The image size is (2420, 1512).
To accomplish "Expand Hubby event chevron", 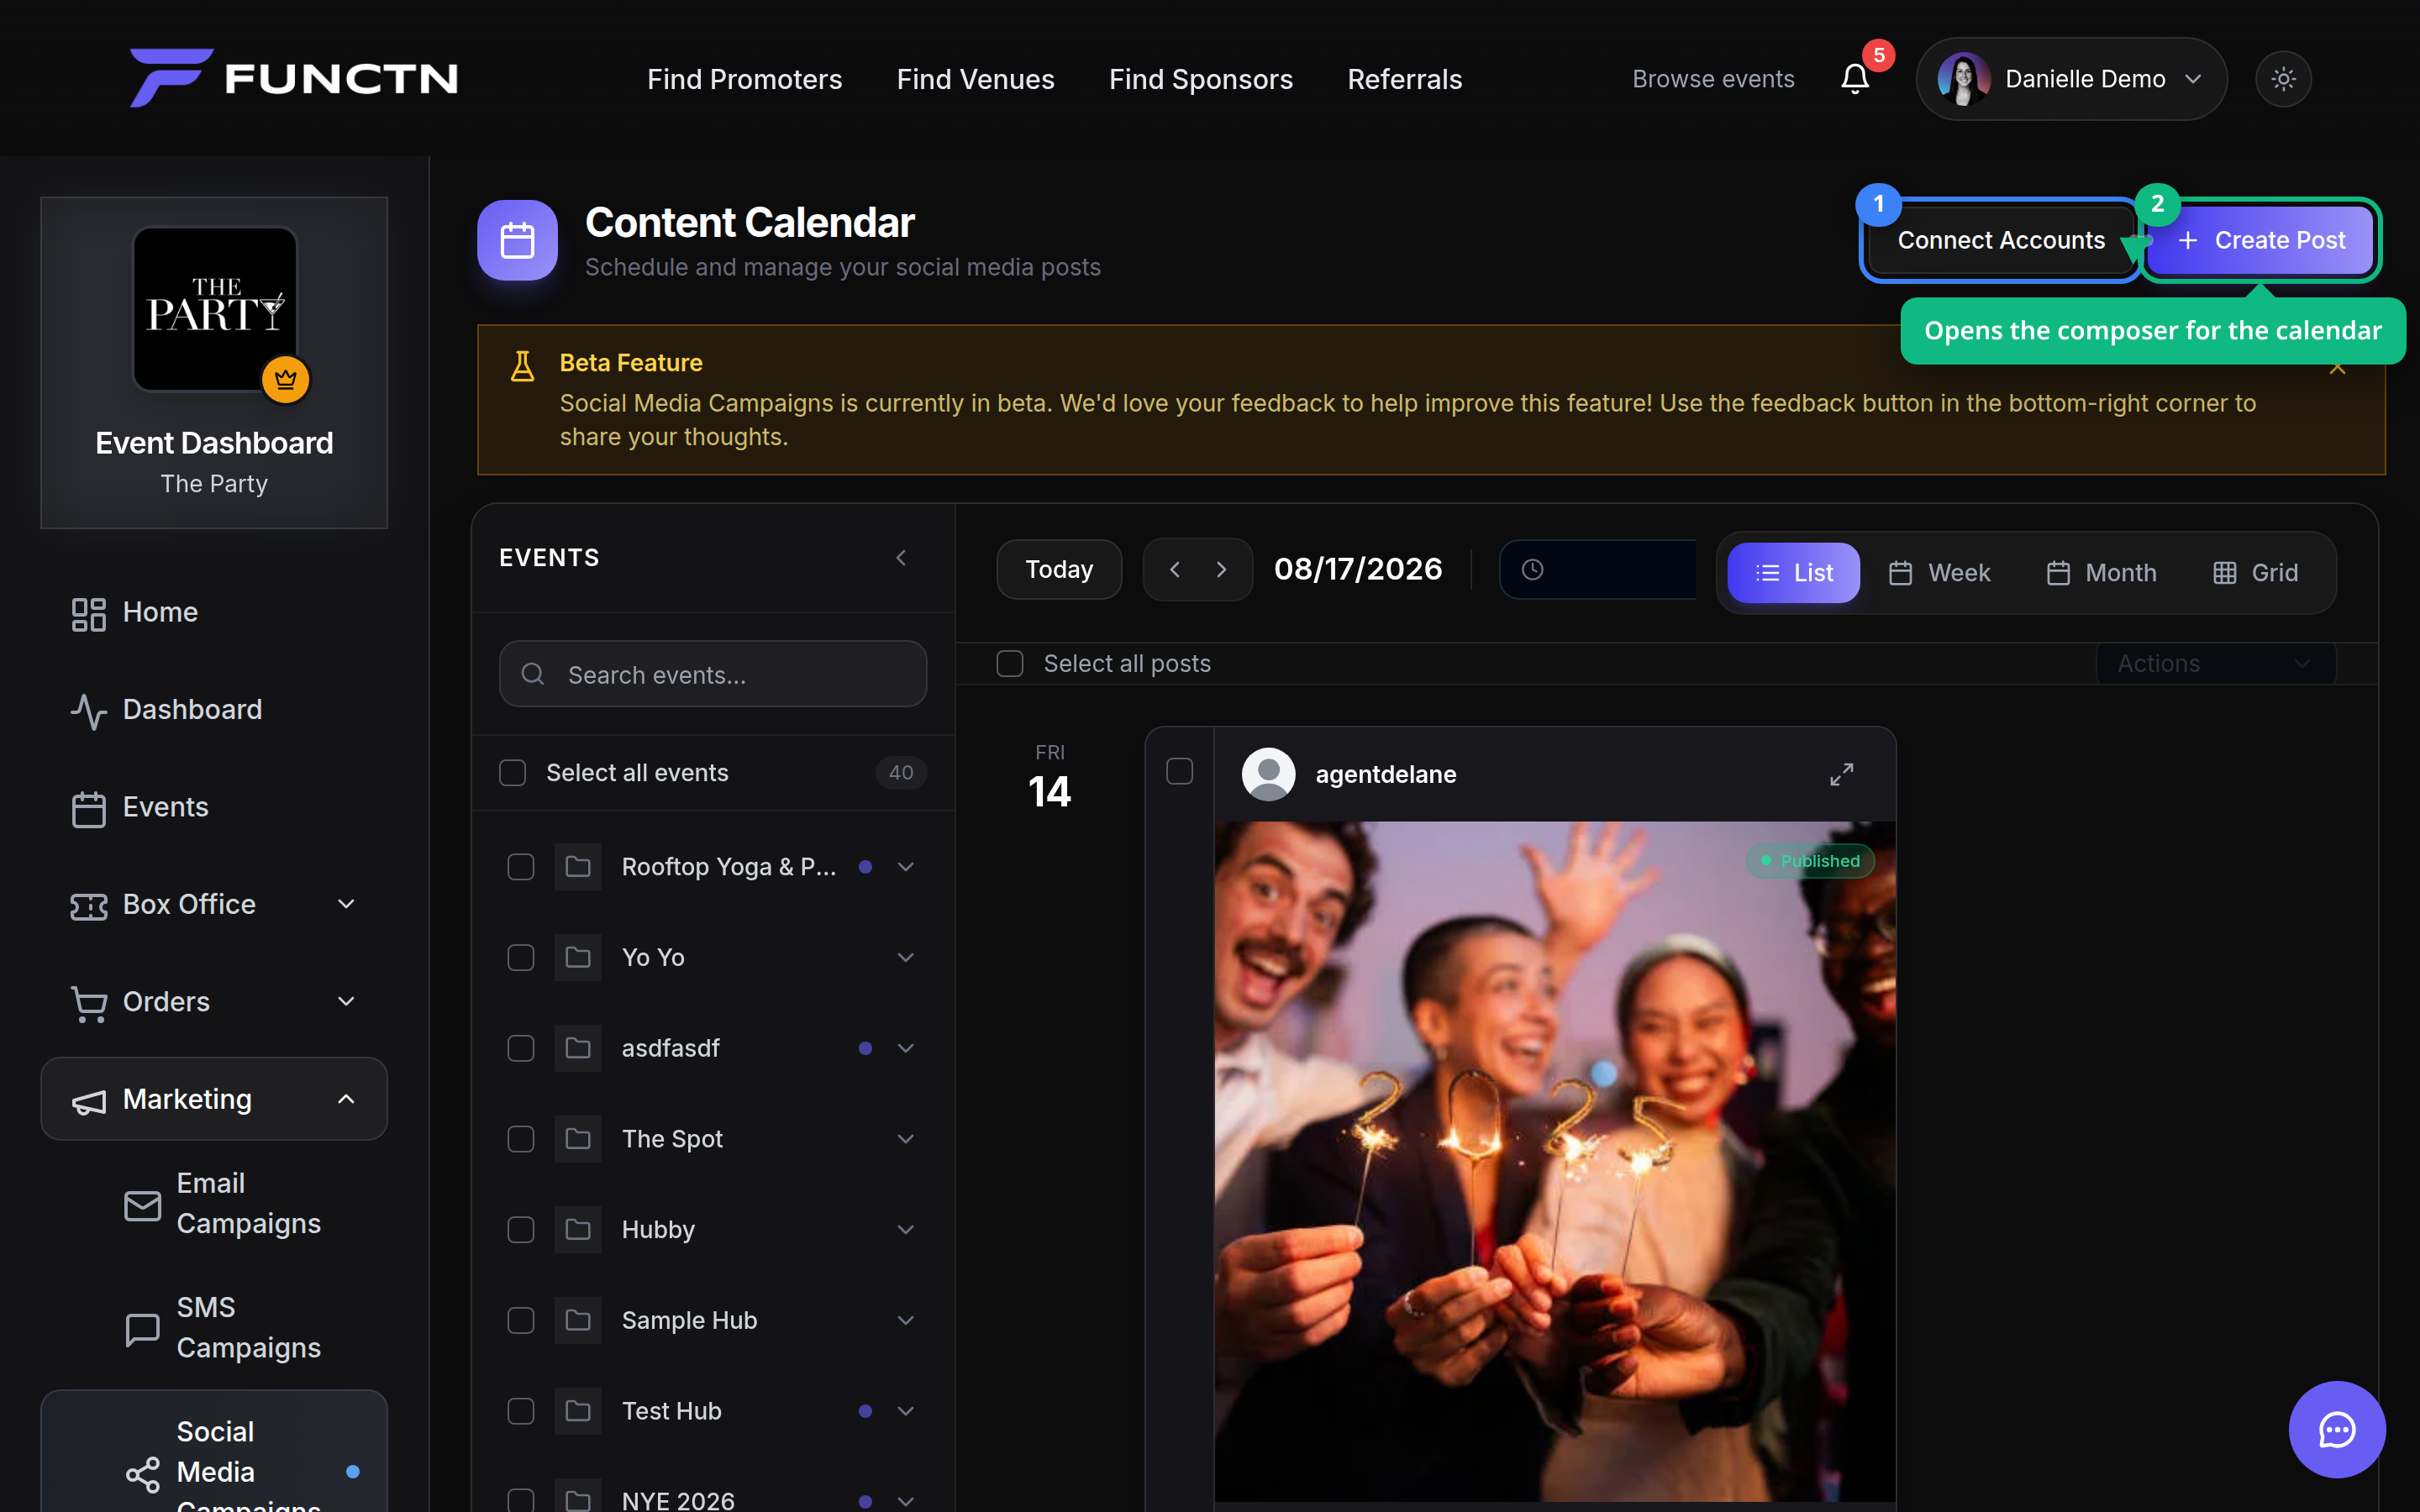I will click(x=906, y=1229).
